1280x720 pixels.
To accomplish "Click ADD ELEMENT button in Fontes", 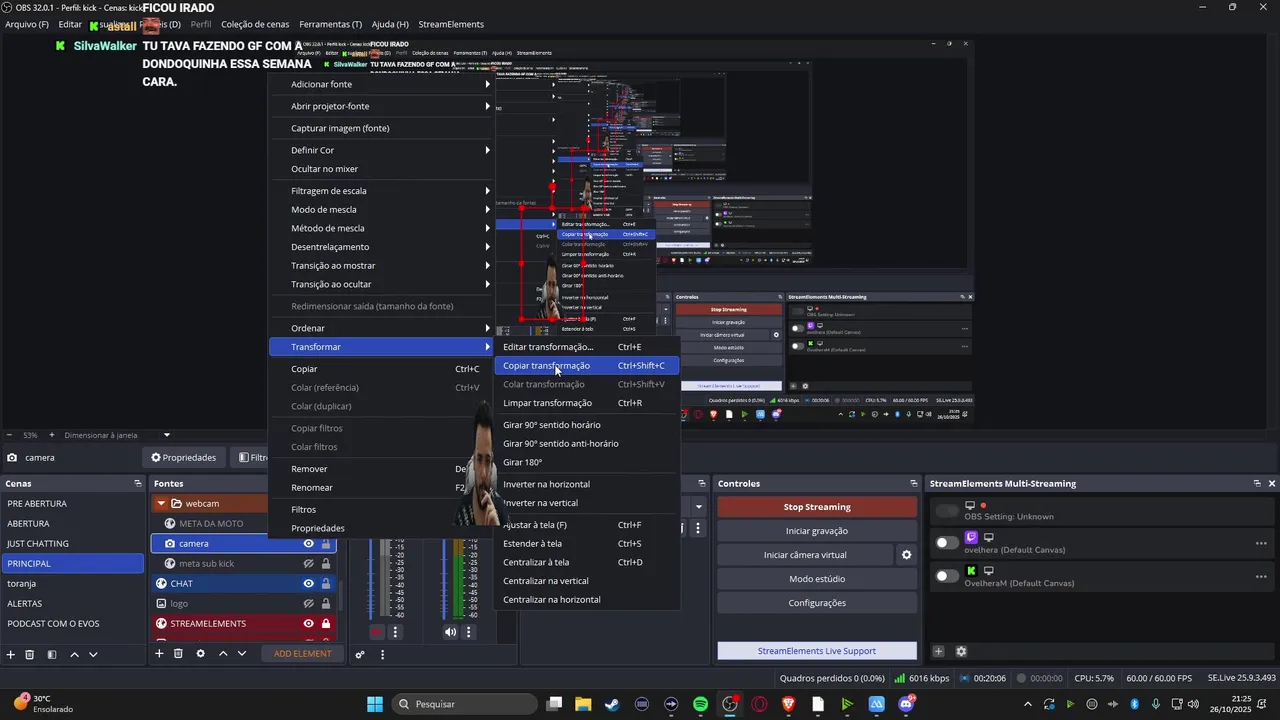I will pos(303,654).
